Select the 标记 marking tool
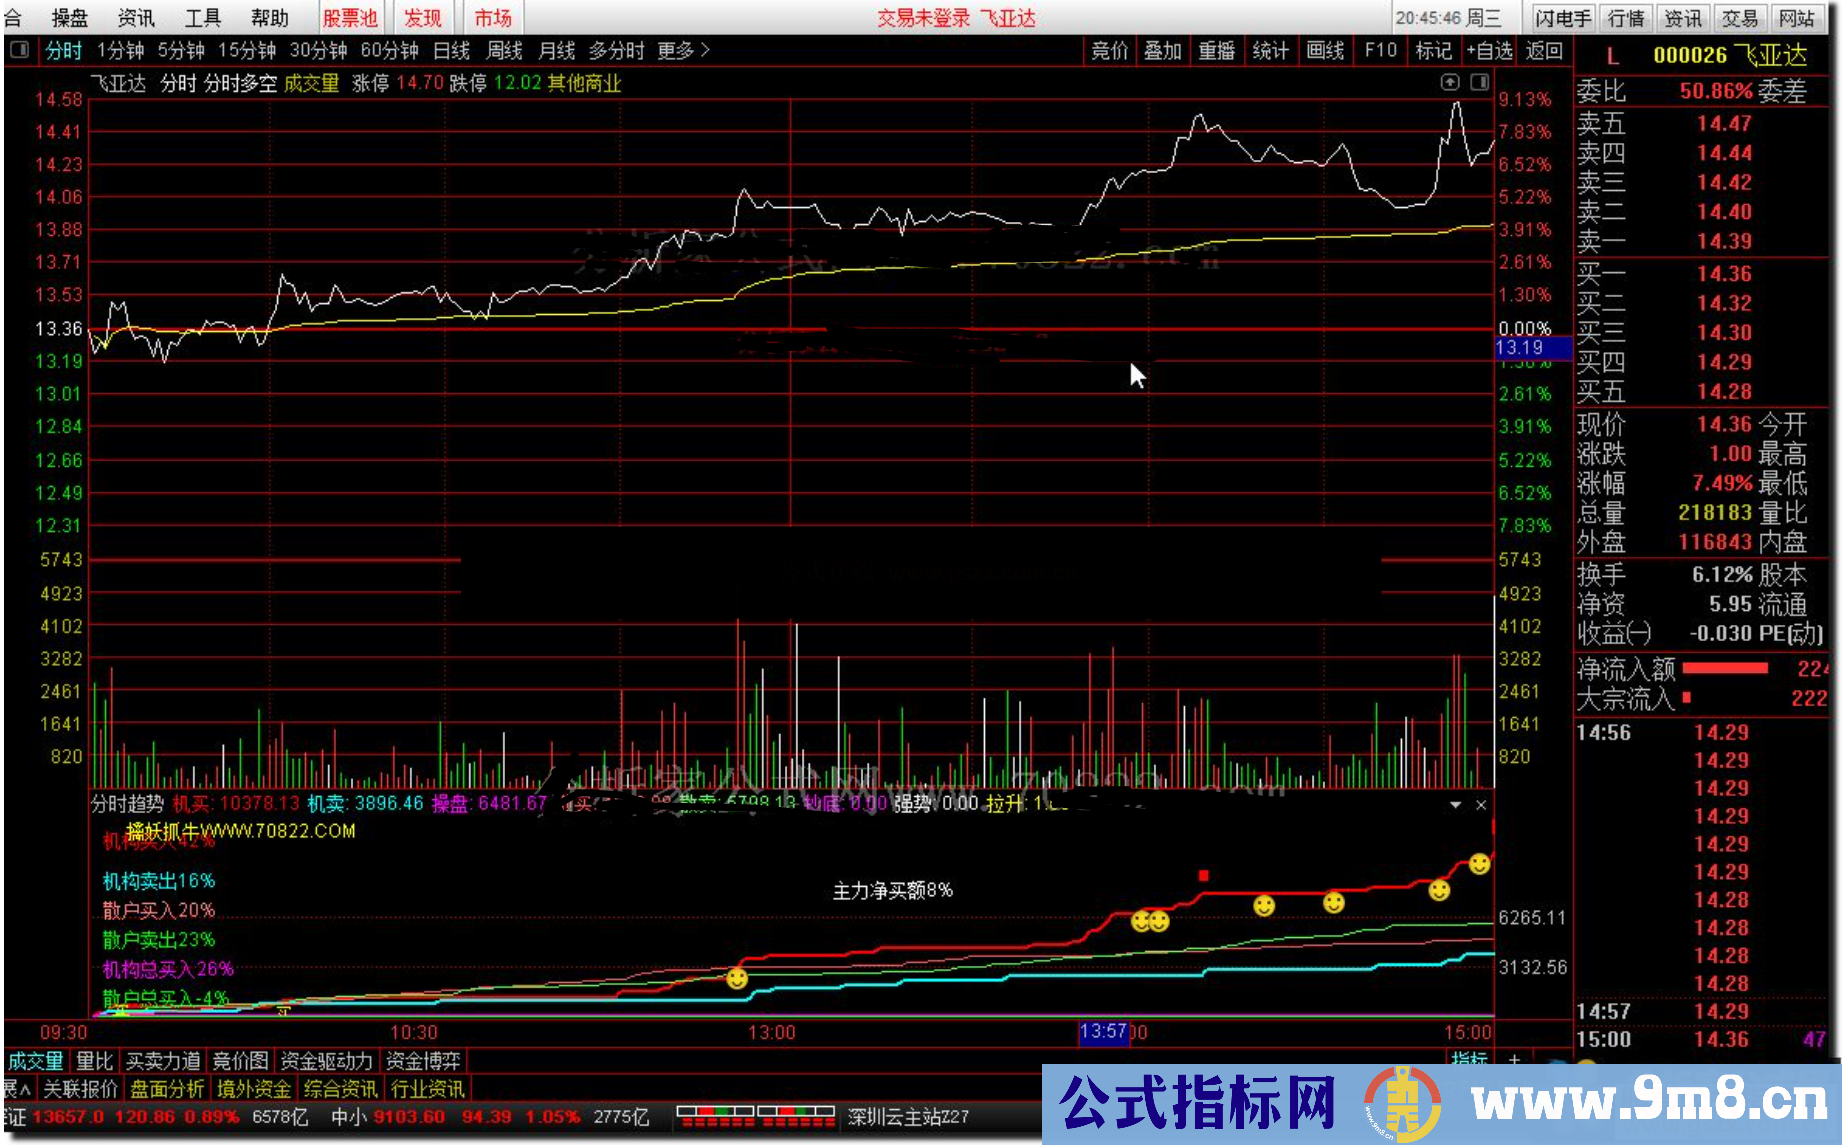This screenshot has width=1842, height=1145. coord(1433,50)
